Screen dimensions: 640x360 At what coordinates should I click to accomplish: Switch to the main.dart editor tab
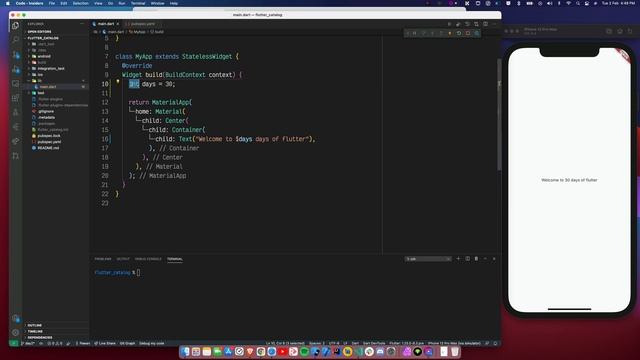pos(106,24)
